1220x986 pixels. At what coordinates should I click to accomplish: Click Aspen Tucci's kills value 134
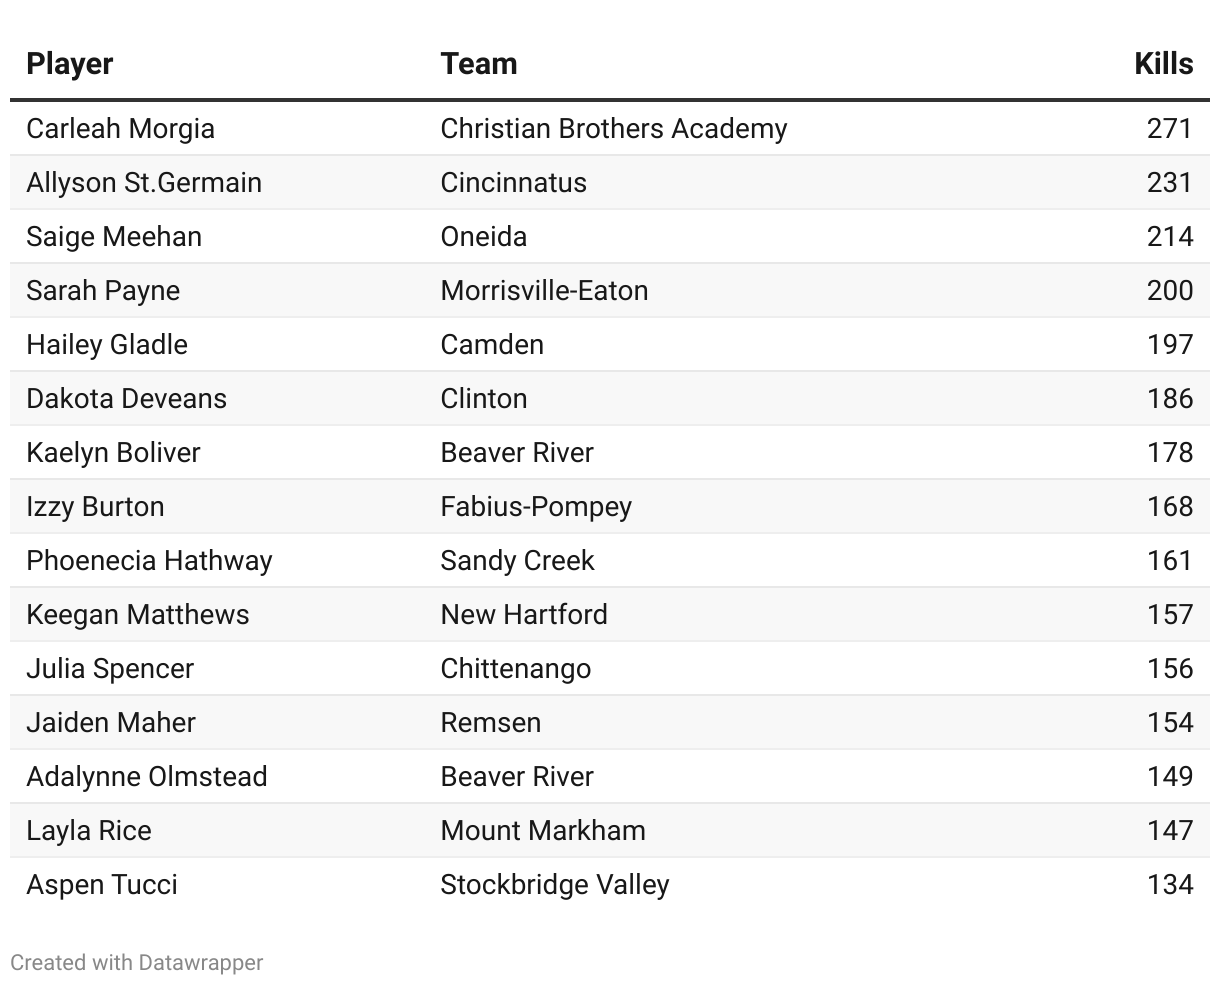pyautogui.click(x=1169, y=885)
